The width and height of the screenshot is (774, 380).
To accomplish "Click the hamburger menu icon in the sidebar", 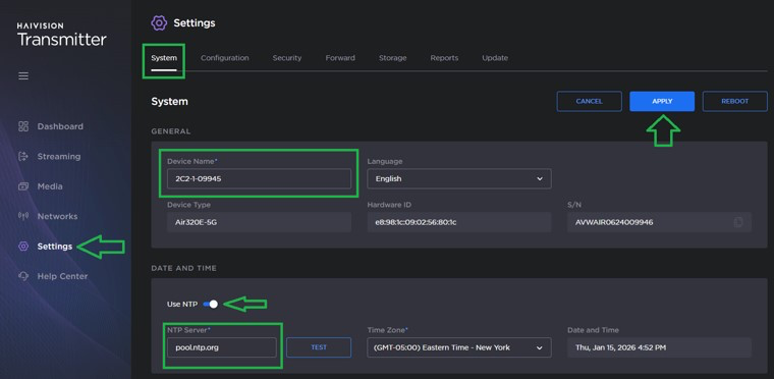I will [x=23, y=76].
